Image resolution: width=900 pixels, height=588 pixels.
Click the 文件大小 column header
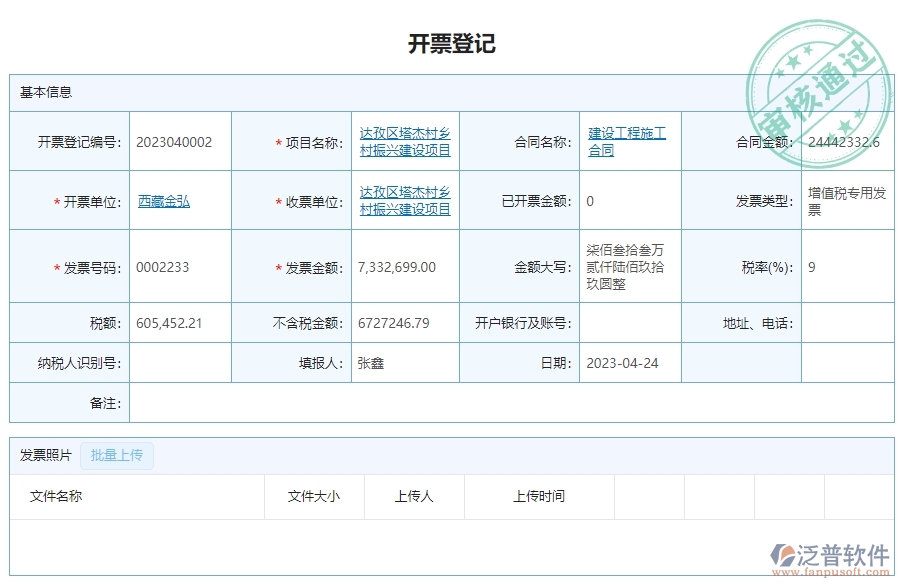[313, 496]
